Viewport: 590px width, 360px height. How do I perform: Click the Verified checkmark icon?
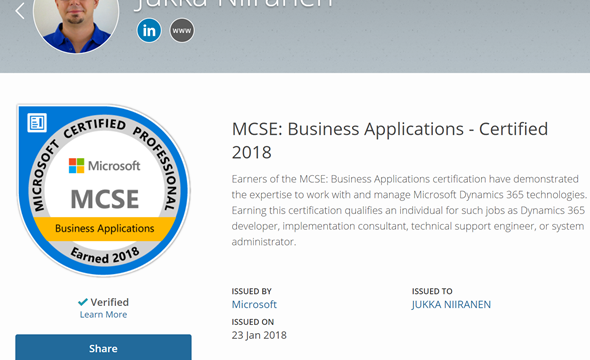pos(83,302)
